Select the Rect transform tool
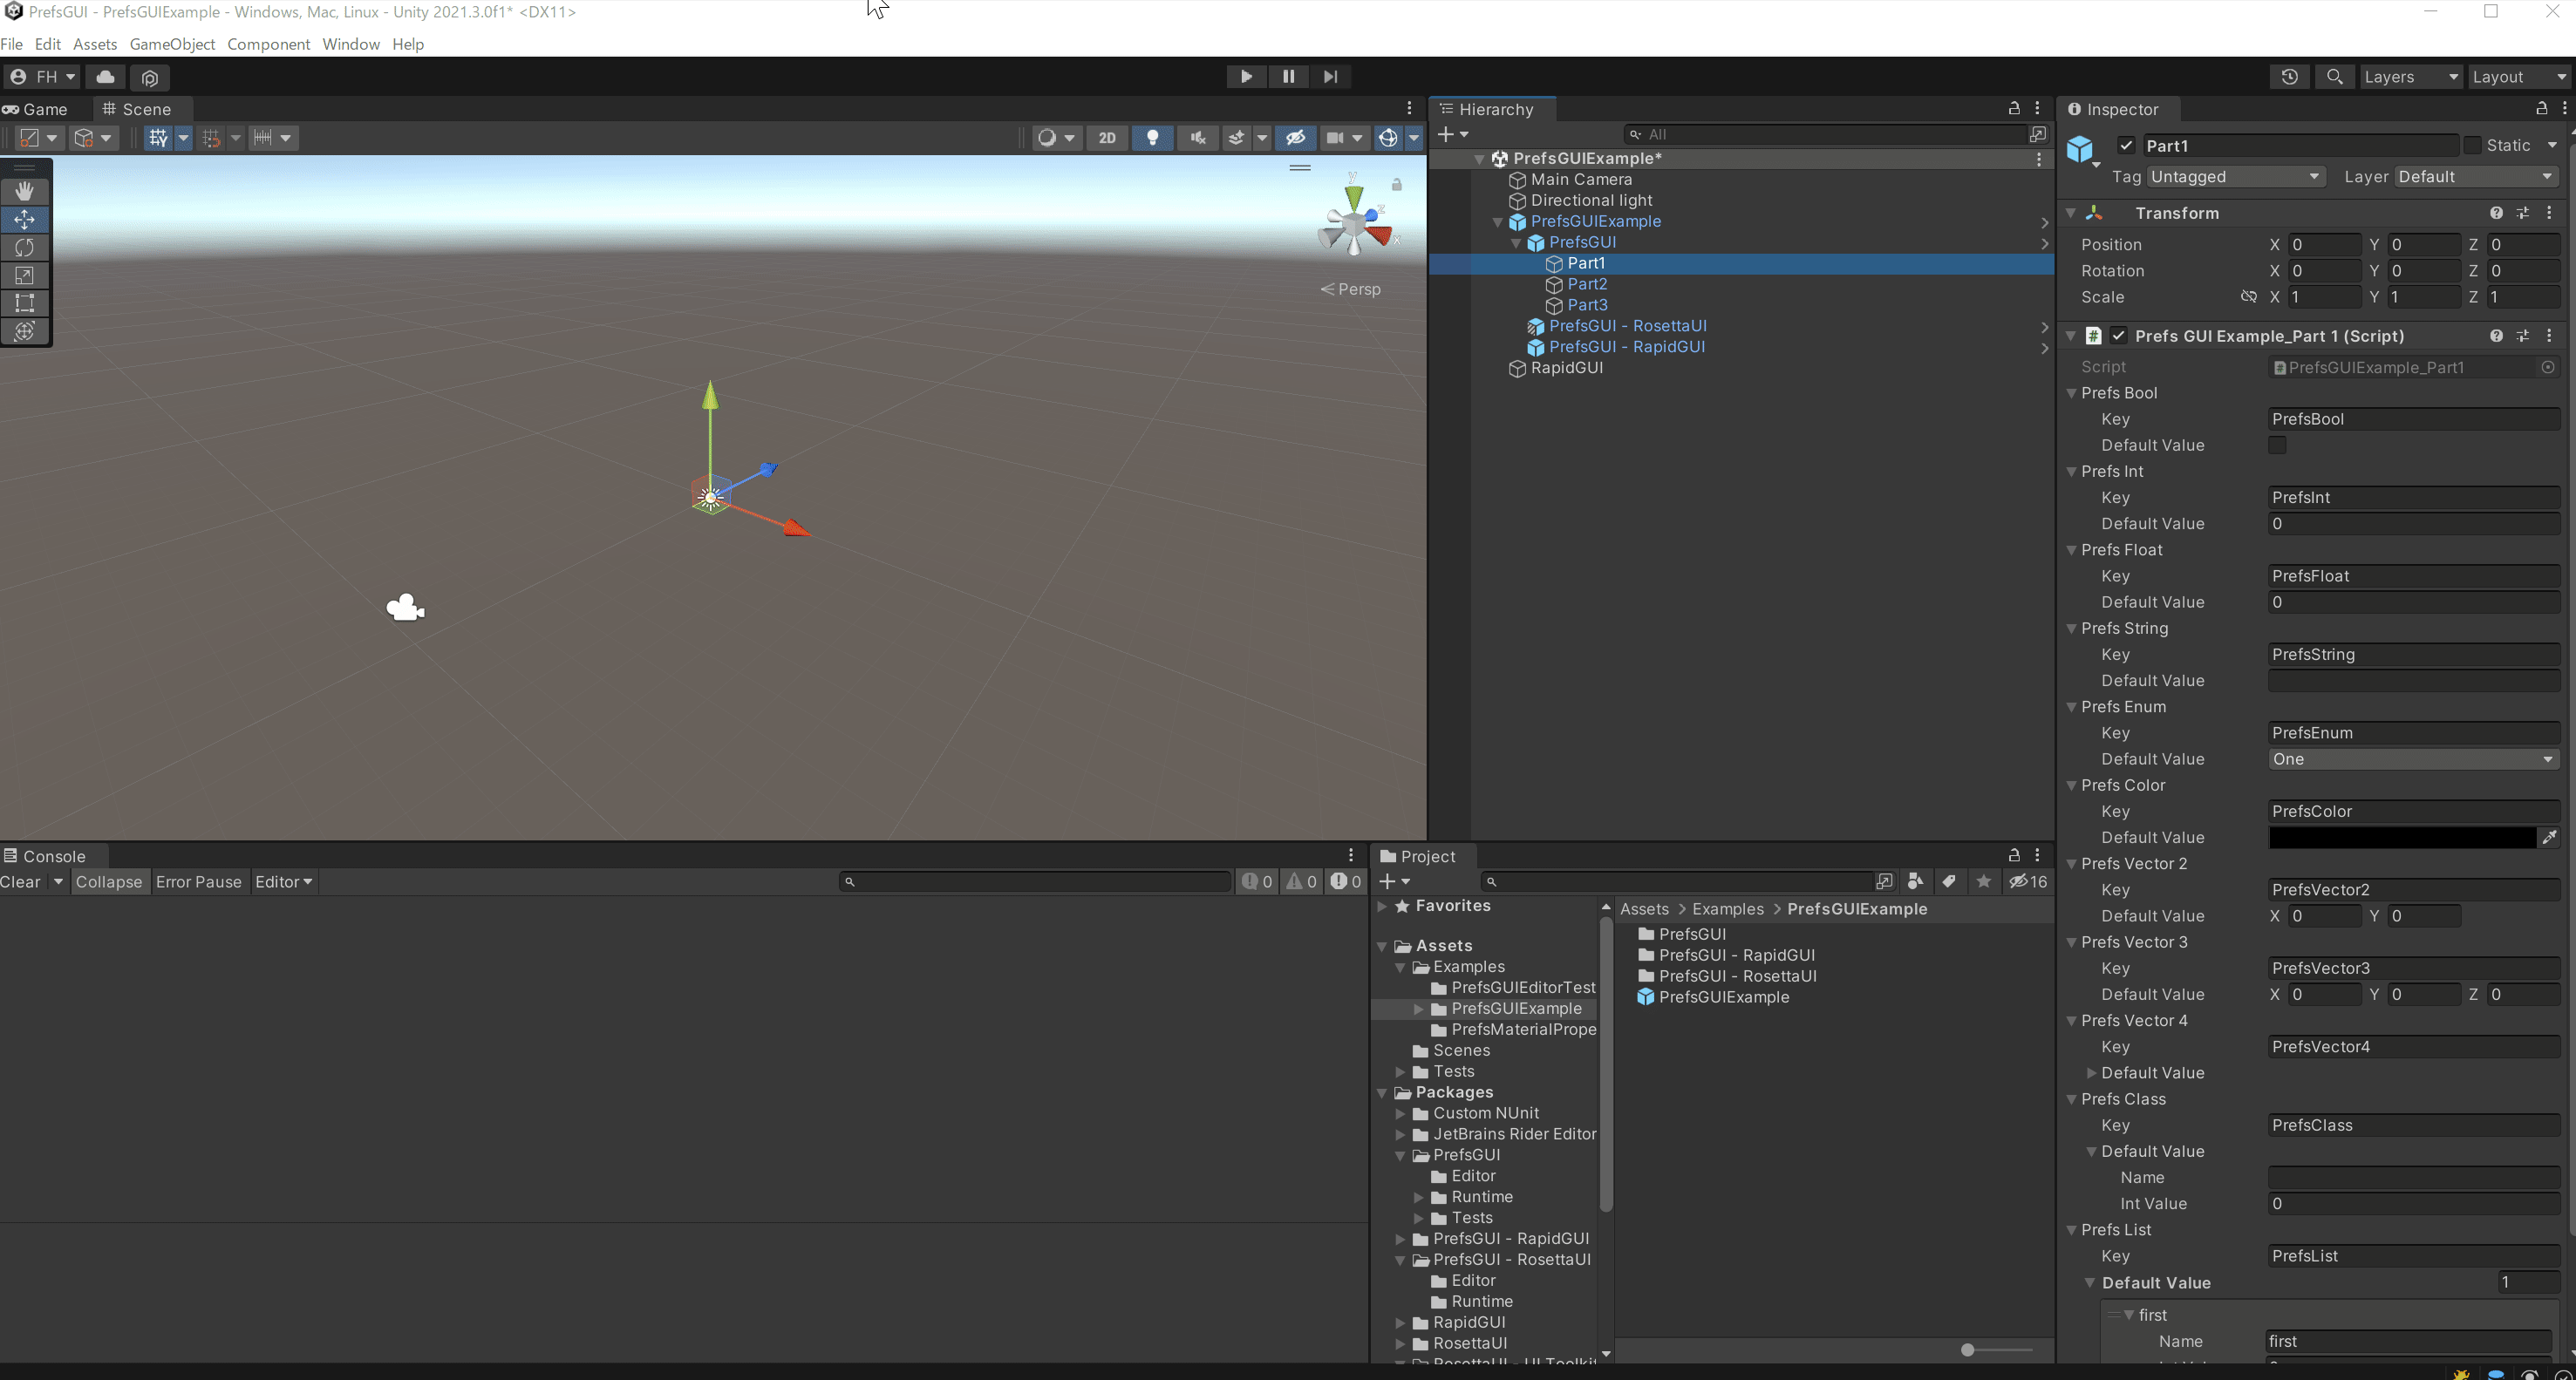The width and height of the screenshot is (2576, 1380). (25, 303)
